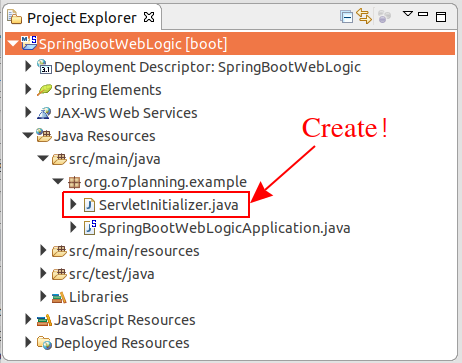The width and height of the screenshot is (462, 363).
Task: Select the src/test/java source folder
Action: click(112, 274)
